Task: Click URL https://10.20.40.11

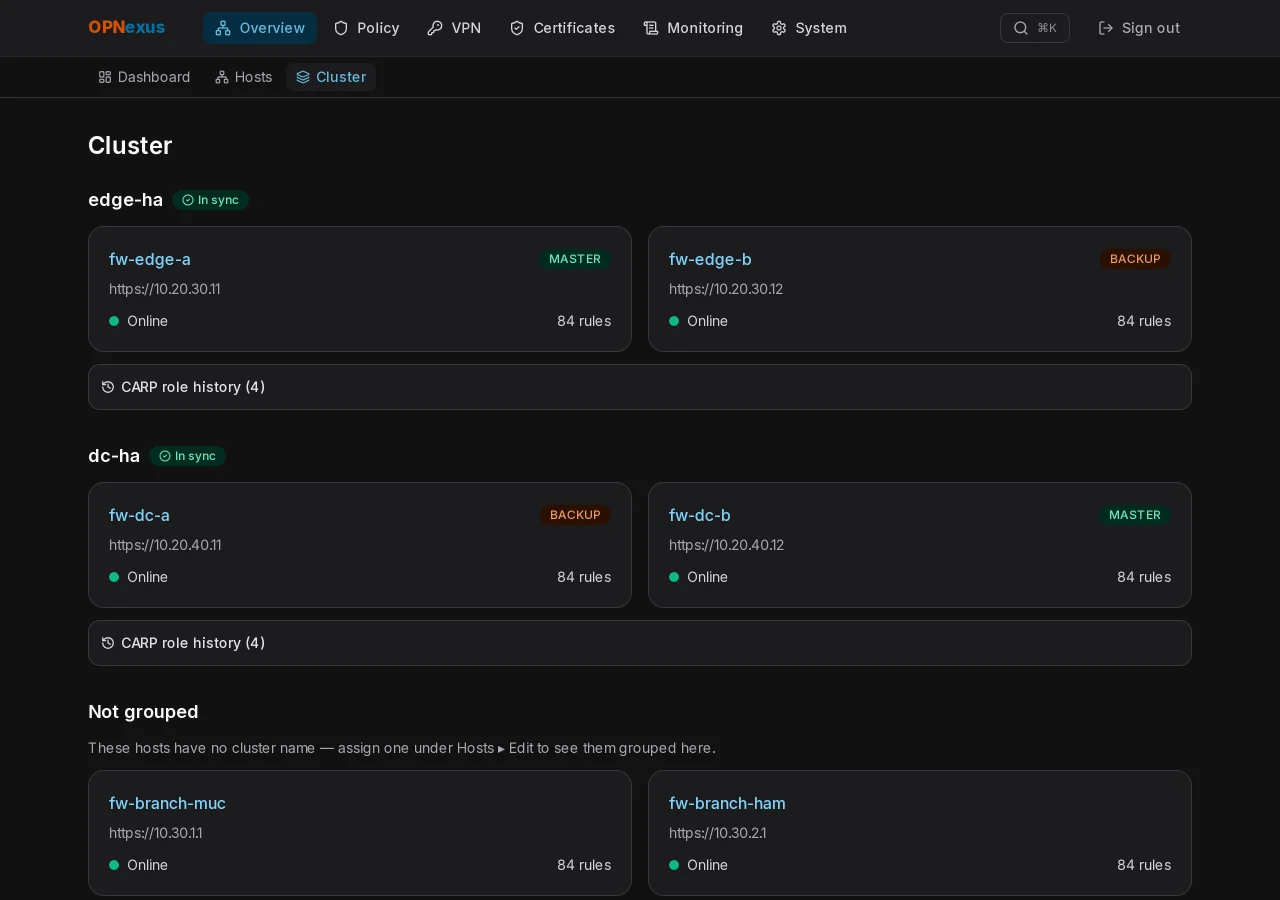Action: [165, 545]
